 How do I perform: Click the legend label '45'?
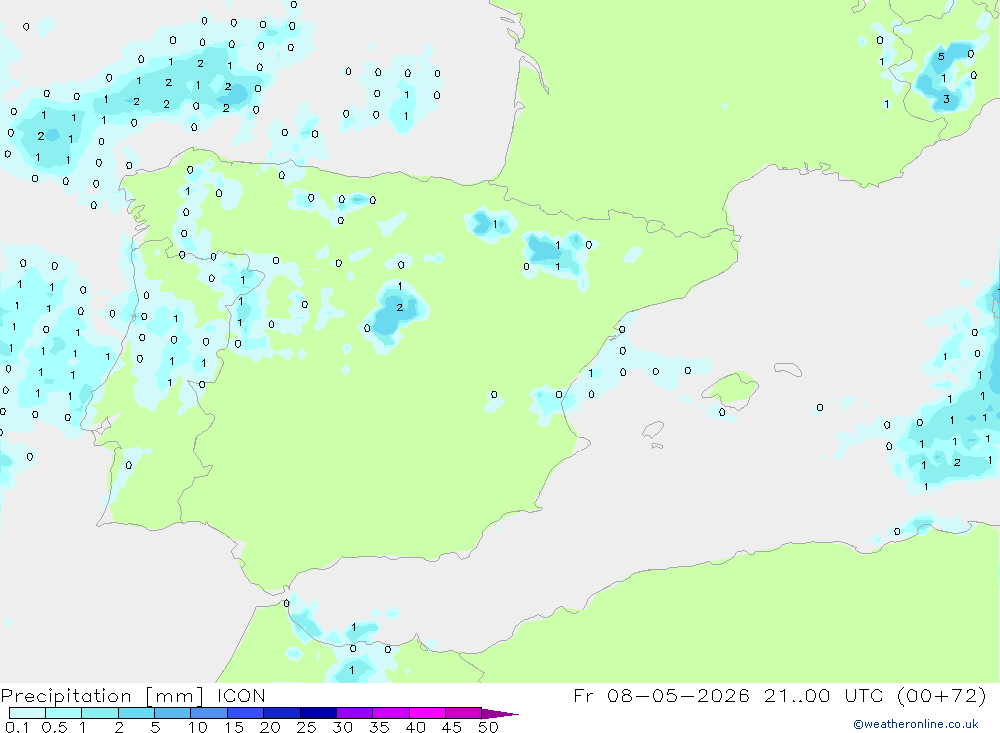[452, 727]
